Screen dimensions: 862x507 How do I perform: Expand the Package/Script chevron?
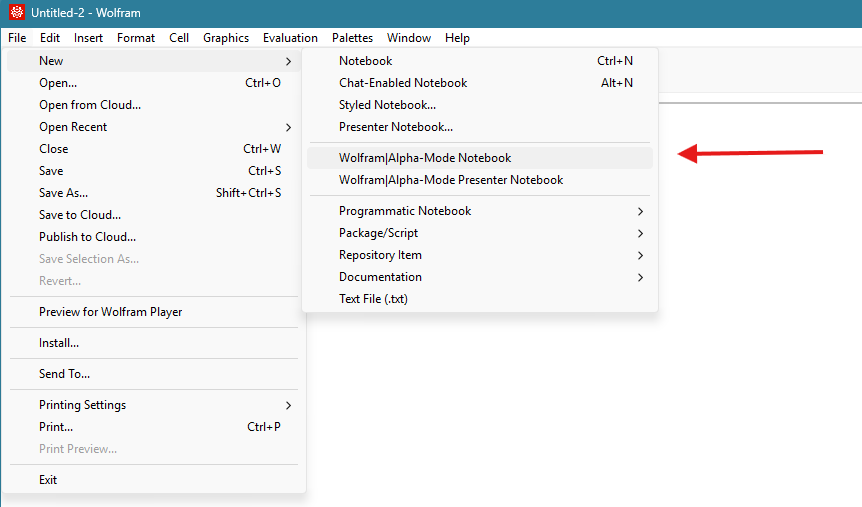[640, 234]
